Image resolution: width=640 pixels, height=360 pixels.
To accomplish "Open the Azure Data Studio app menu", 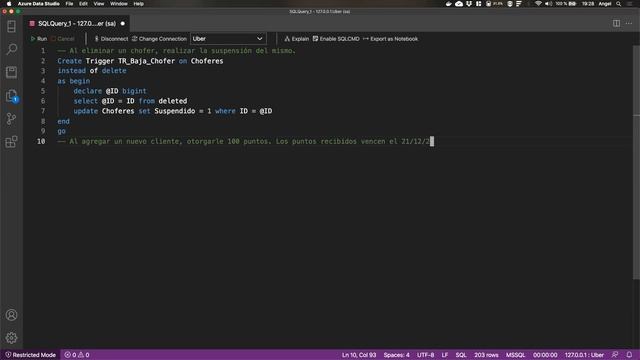I will click(39, 4).
